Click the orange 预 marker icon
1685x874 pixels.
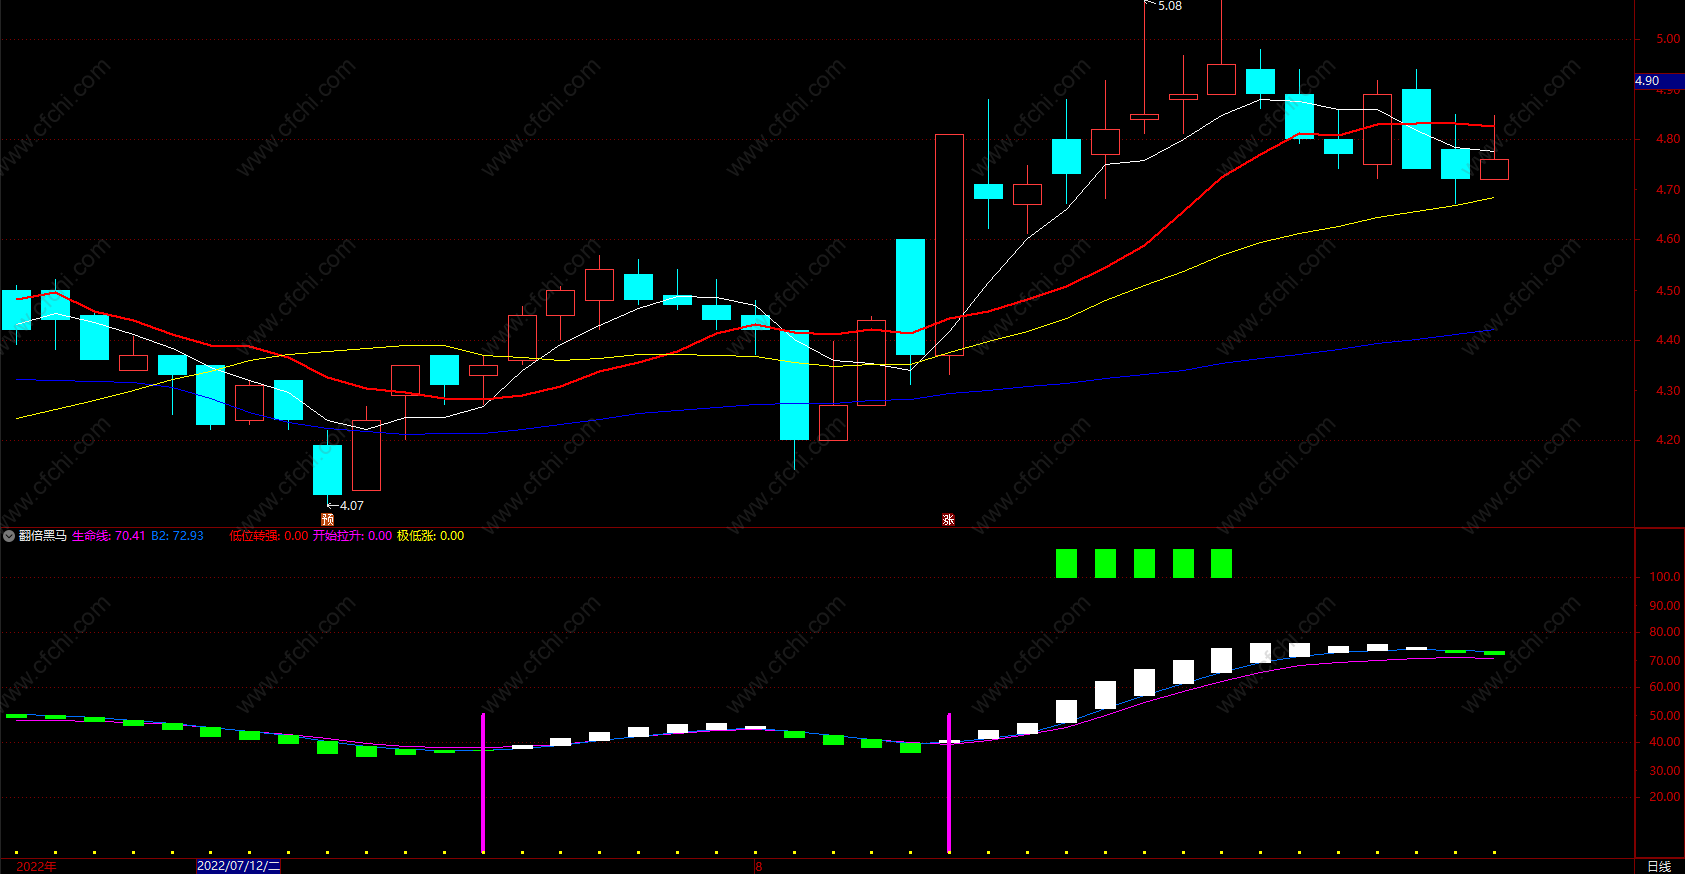click(x=327, y=519)
